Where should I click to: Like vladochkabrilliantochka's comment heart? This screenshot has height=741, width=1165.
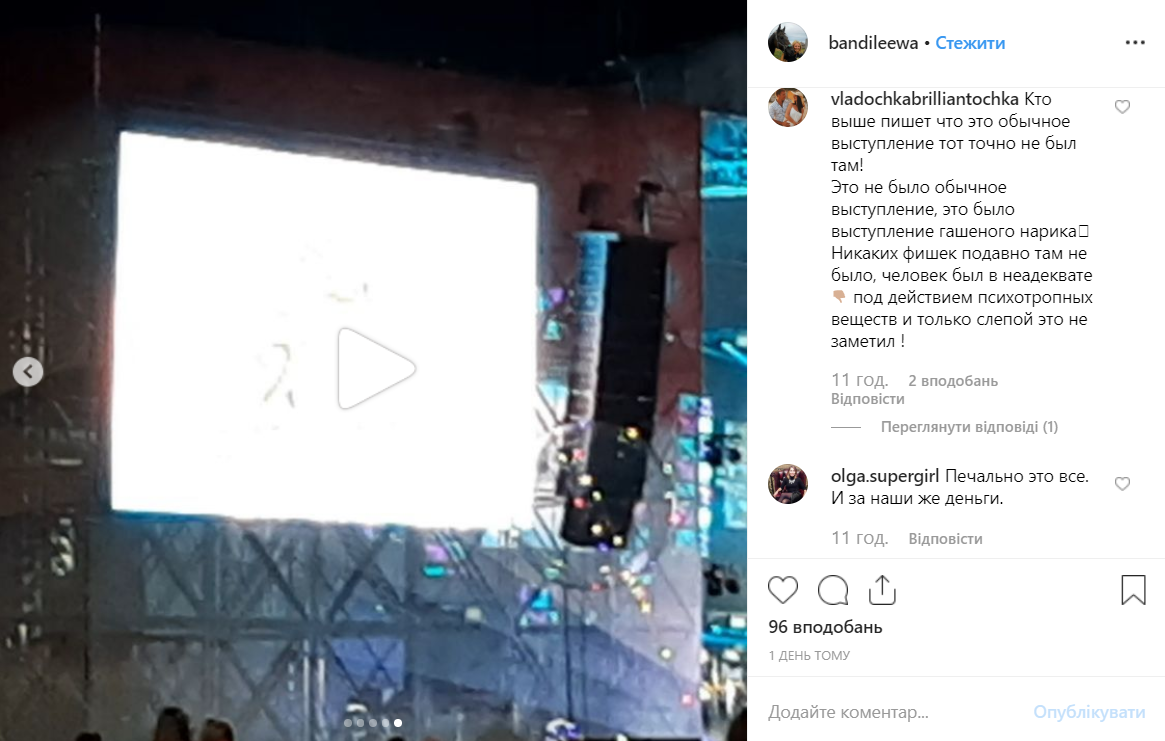point(1122,107)
